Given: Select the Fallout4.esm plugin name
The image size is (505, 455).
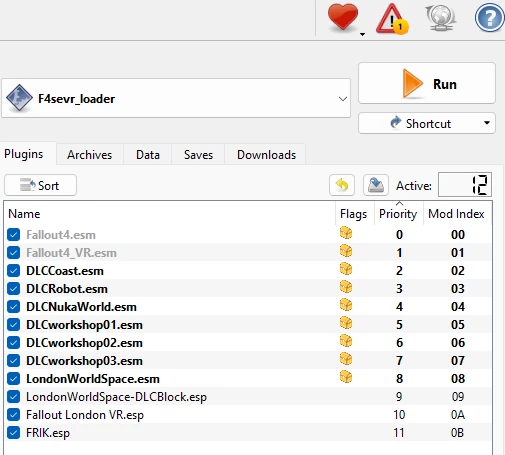Looking at the screenshot, I should click(61, 235).
